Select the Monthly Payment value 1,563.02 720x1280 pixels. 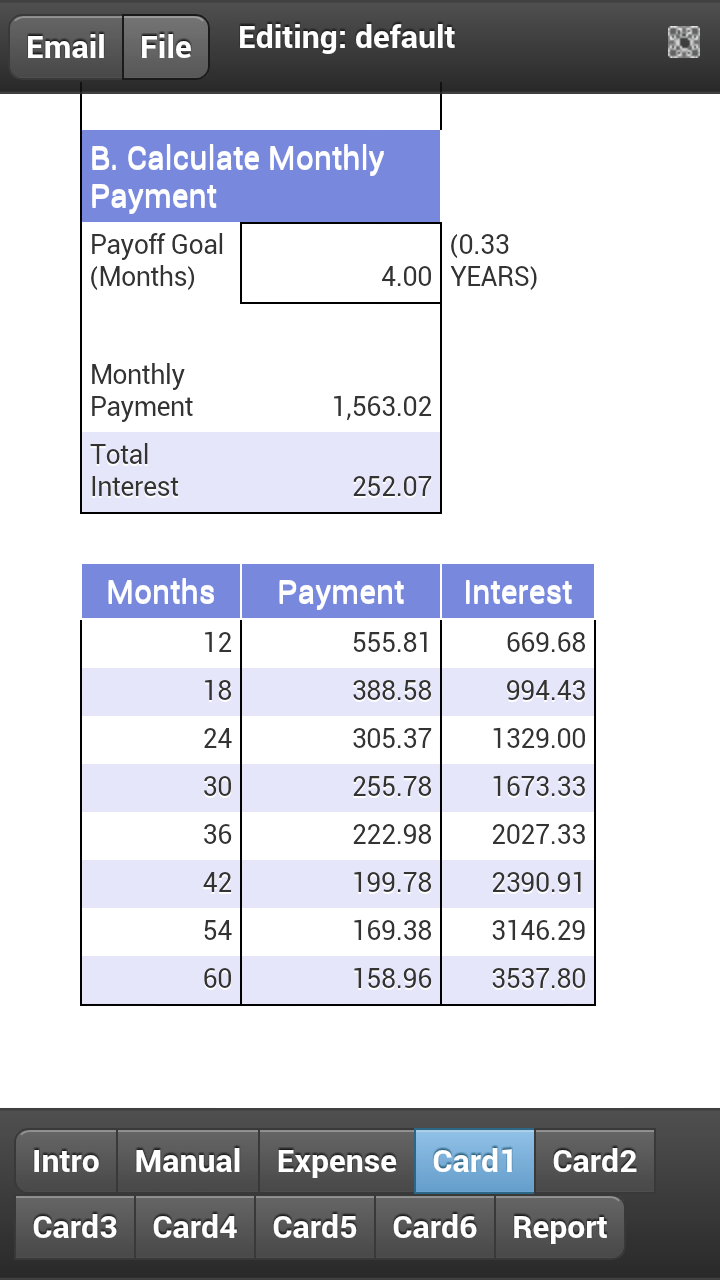382,407
